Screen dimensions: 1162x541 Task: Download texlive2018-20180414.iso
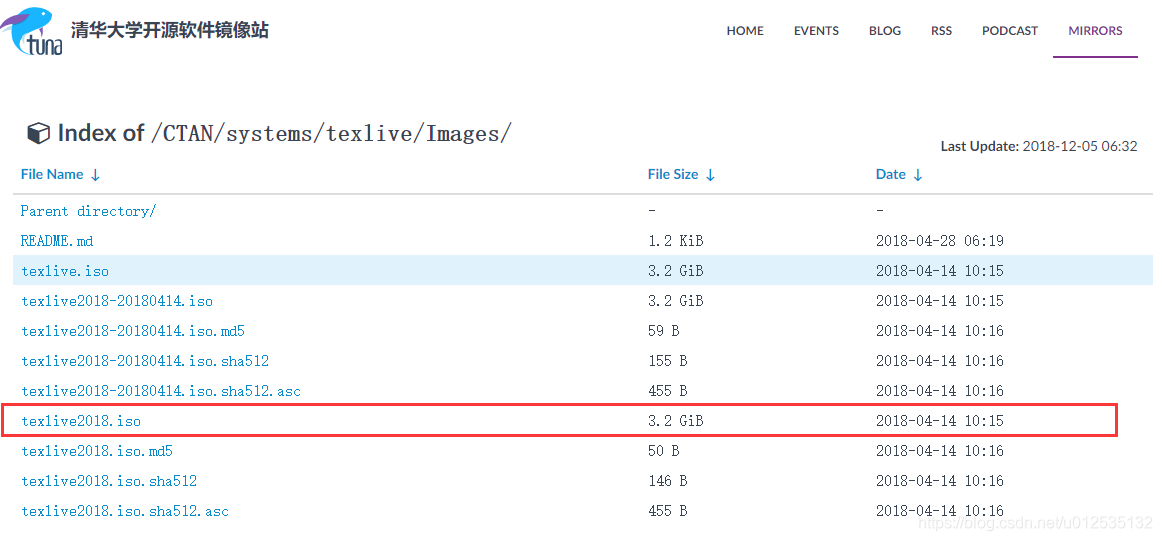(x=117, y=301)
